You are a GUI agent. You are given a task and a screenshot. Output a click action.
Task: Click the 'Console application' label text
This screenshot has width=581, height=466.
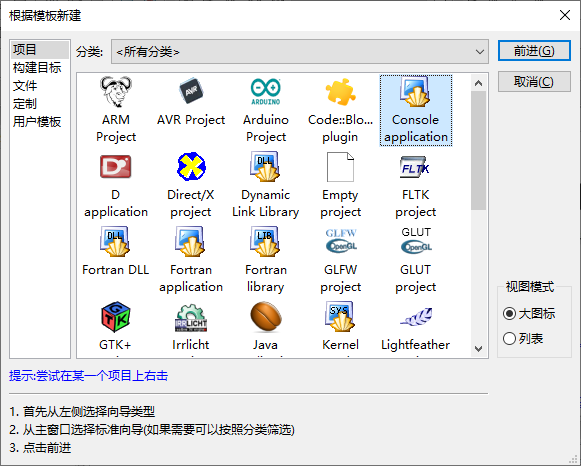[x=416, y=128]
